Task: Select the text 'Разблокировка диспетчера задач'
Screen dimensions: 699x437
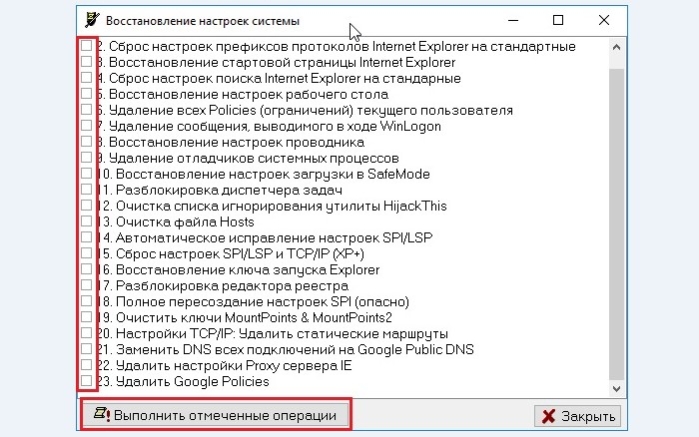Action: [229, 190]
